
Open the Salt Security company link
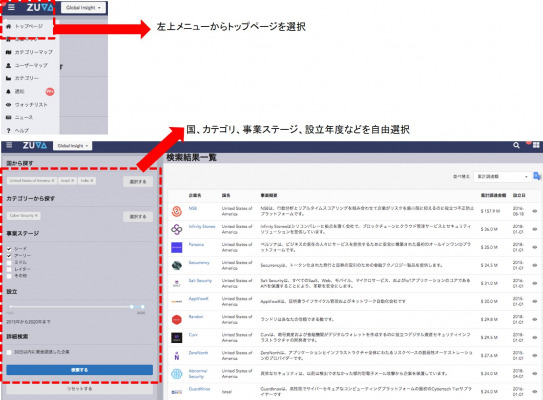200,281
